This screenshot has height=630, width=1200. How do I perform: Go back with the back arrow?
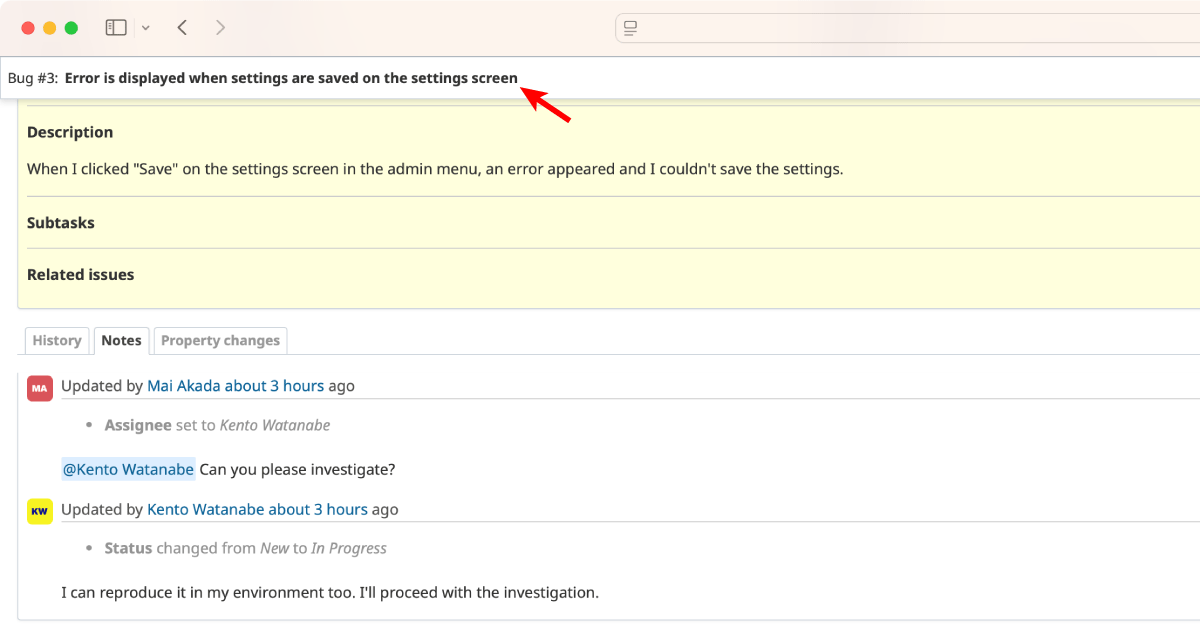(x=182, y=28)
